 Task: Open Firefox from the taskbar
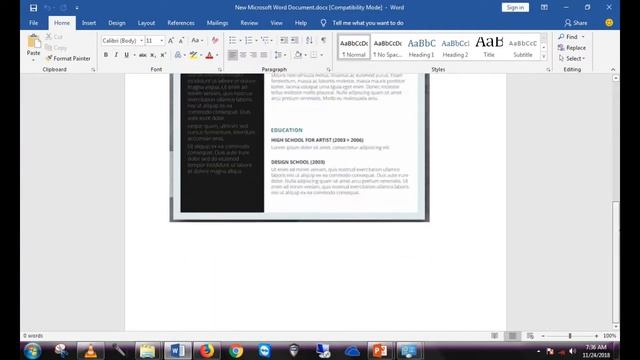(x=207, y=351)
